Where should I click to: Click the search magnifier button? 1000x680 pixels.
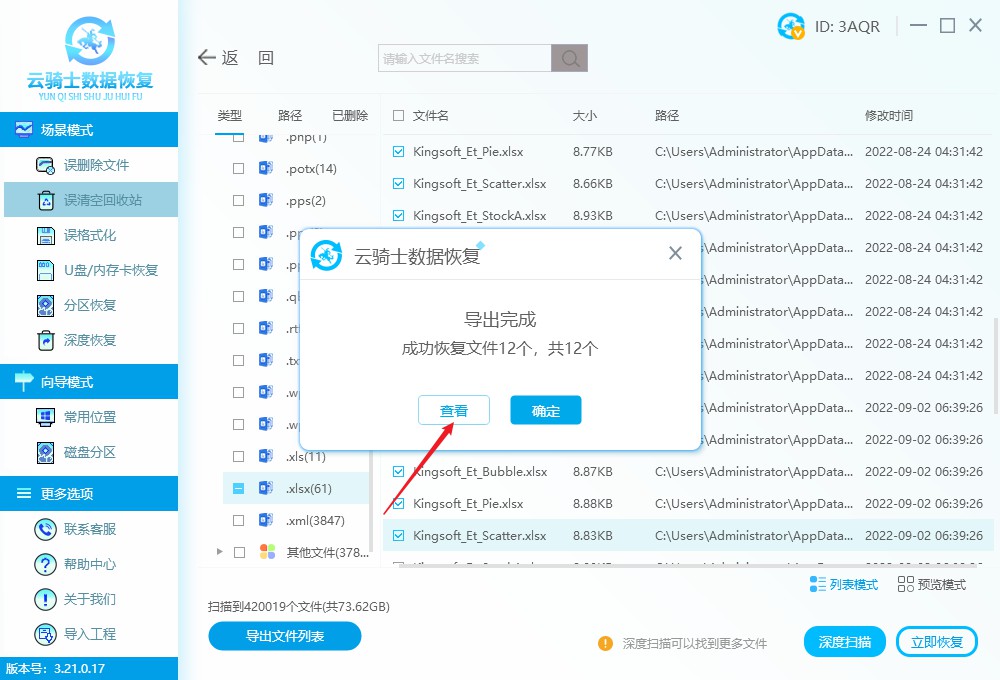tap(570, 58)
